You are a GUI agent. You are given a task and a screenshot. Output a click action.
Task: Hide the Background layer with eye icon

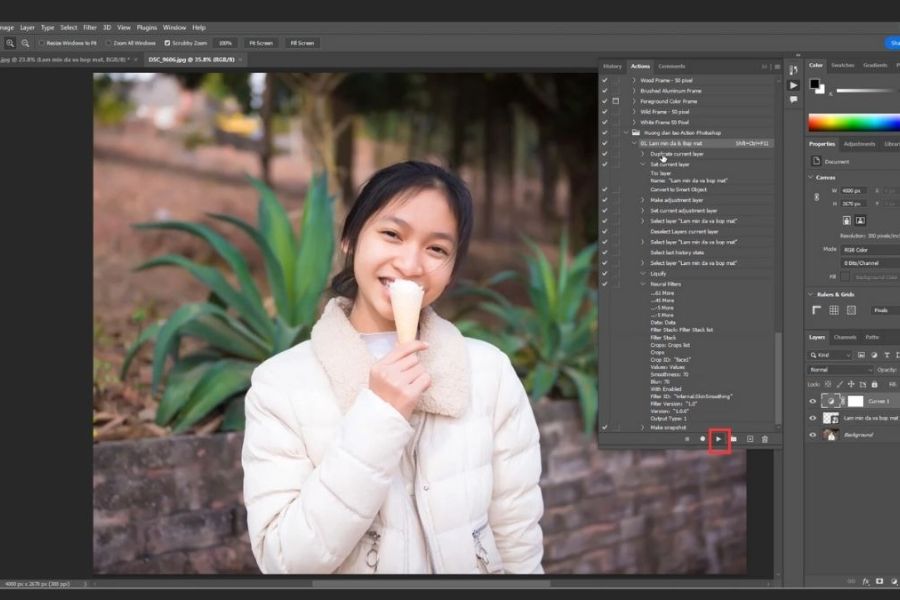tap(812, 435)
